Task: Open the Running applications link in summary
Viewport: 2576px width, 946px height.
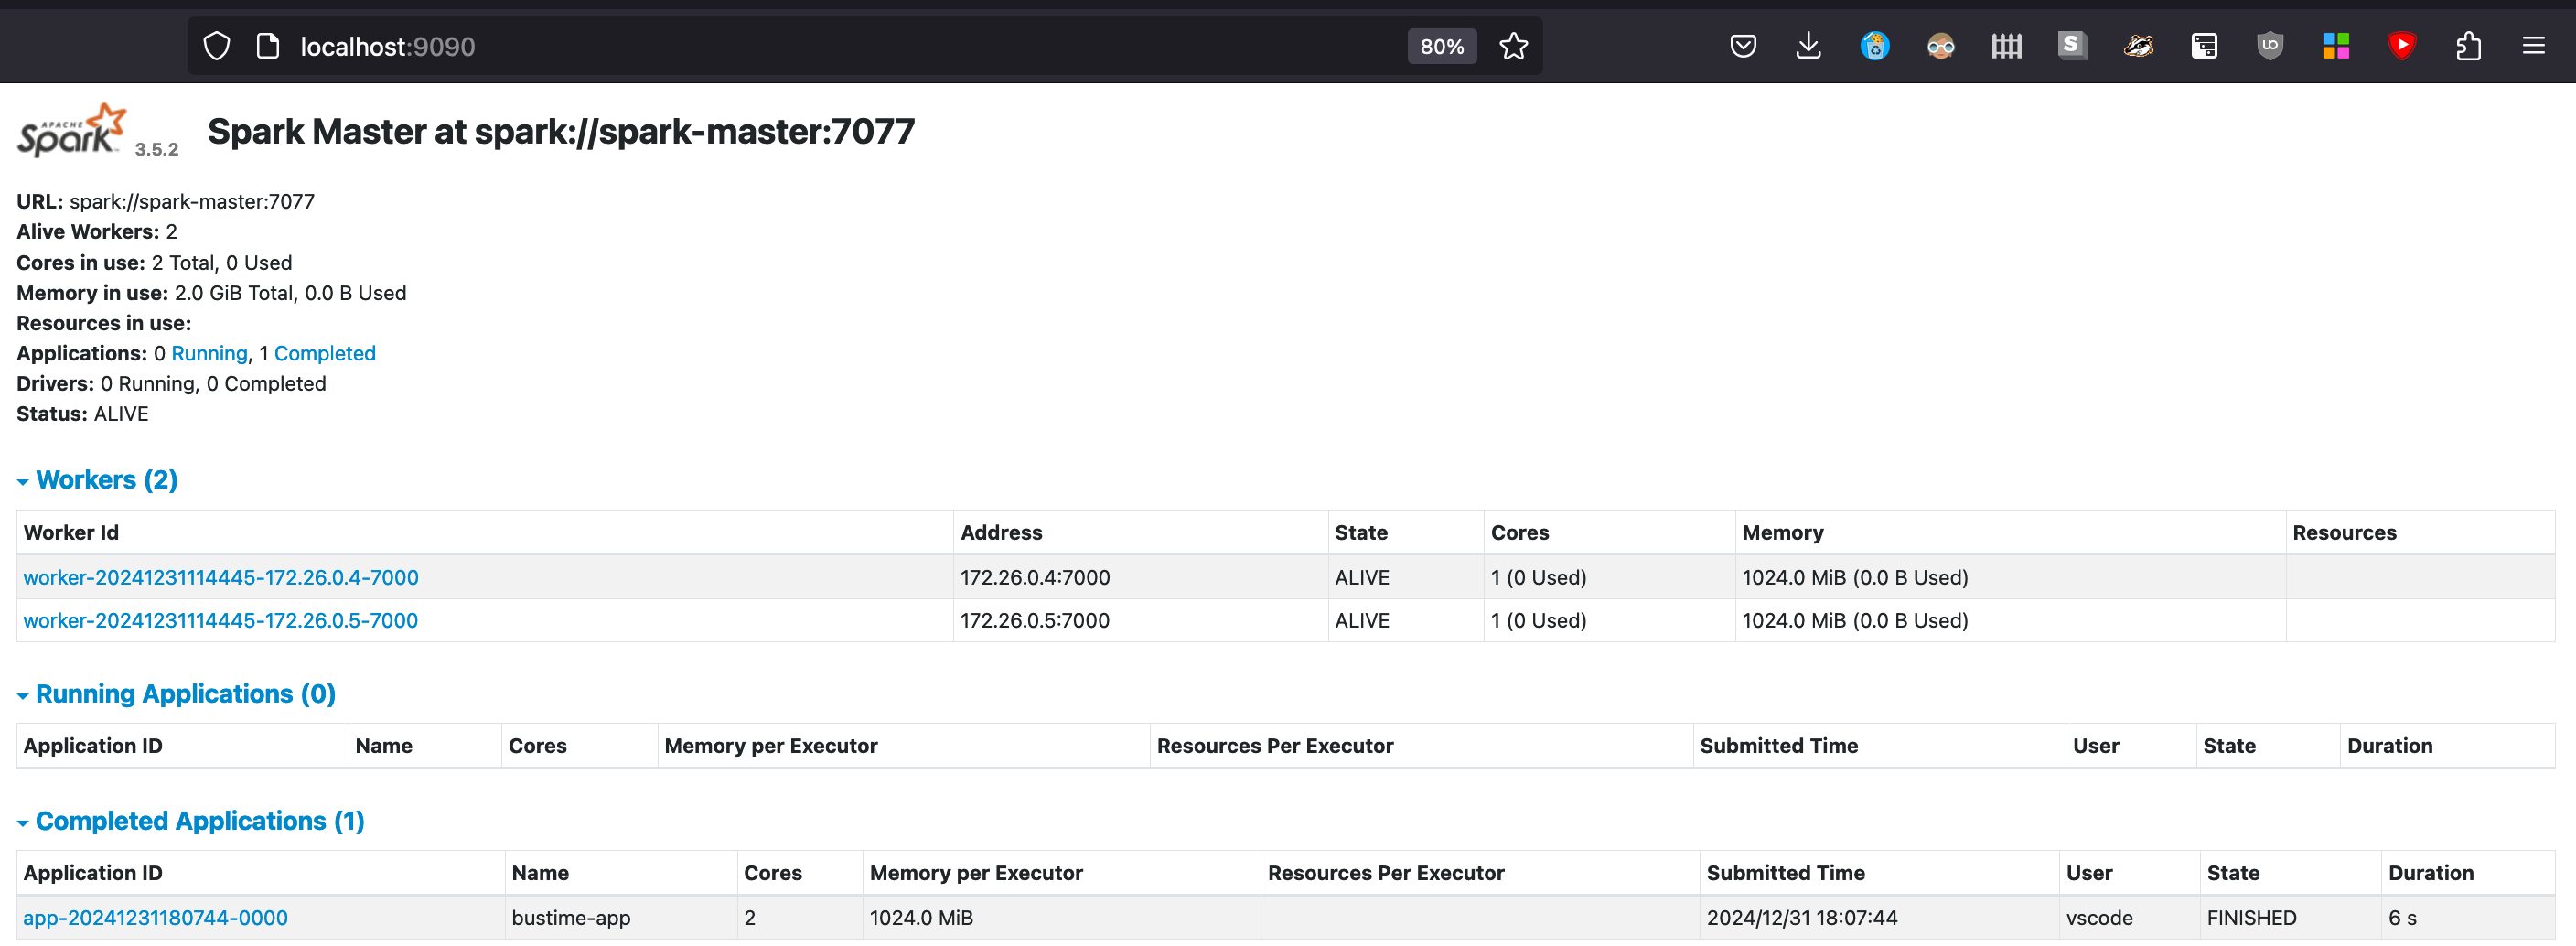Action: [209, 353]
